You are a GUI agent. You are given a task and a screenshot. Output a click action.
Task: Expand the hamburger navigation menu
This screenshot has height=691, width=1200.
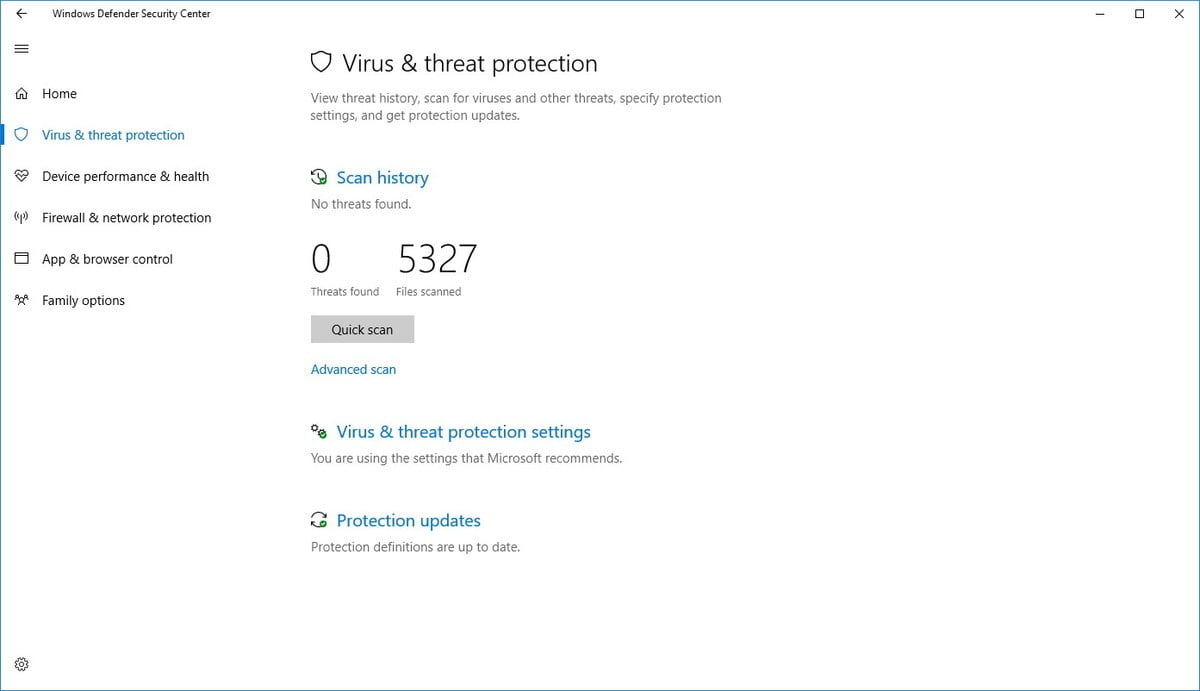(22, 49)
